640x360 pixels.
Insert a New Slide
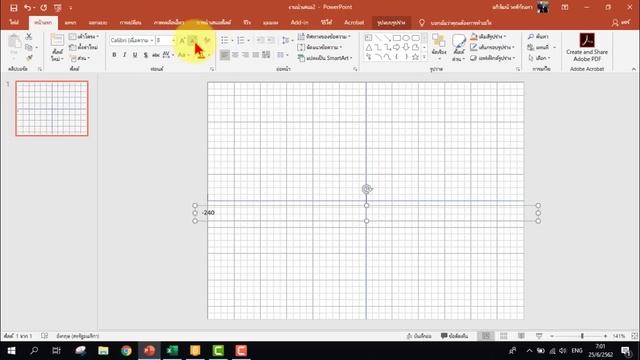pyautogui.click(x=57, y=47)
